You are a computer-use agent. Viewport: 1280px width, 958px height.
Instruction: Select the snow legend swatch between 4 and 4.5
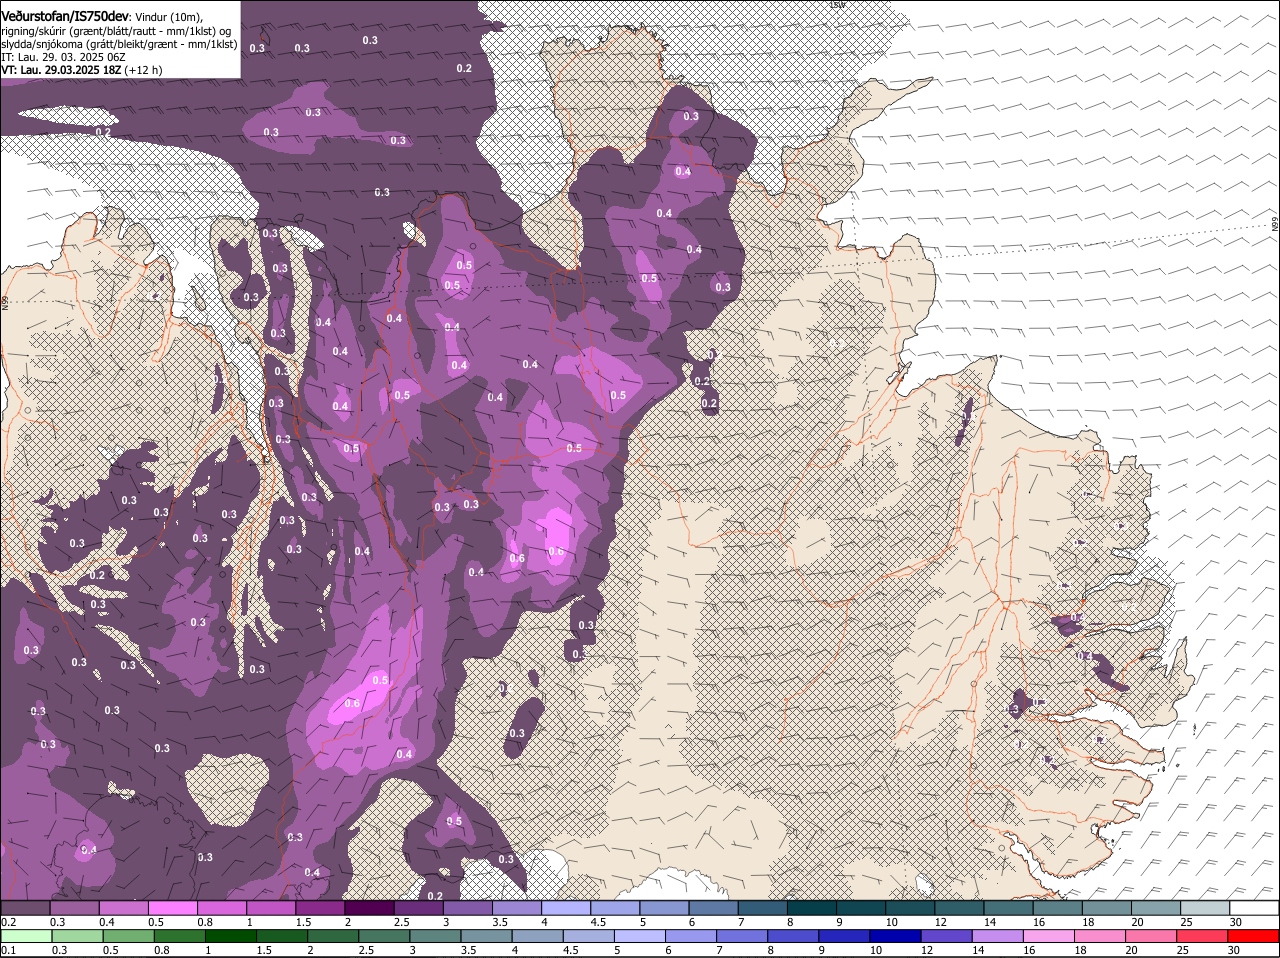[x=565, y=908]
